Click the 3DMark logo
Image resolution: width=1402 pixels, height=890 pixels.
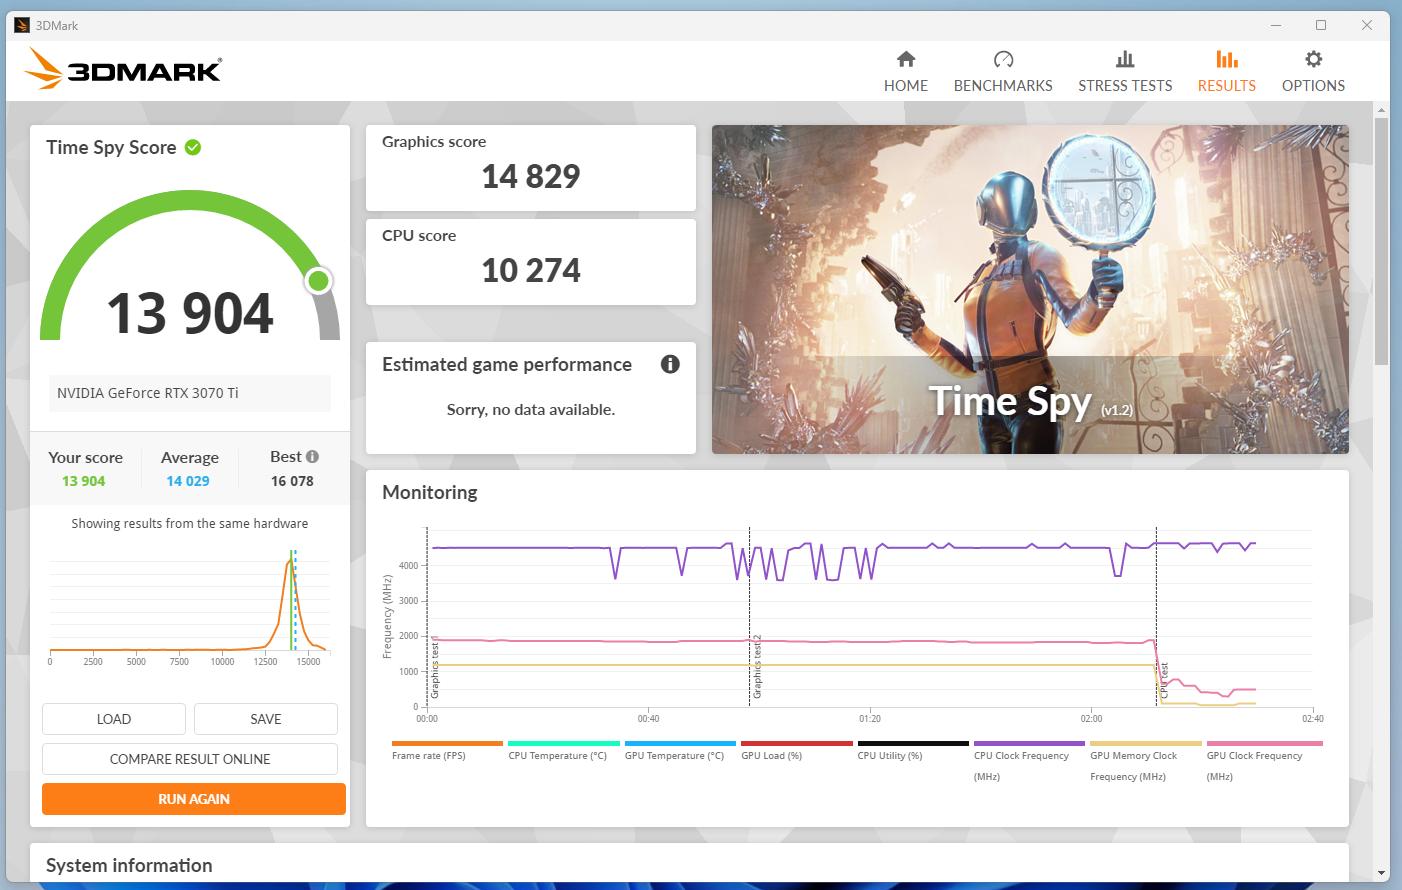[x=123, y=70]
